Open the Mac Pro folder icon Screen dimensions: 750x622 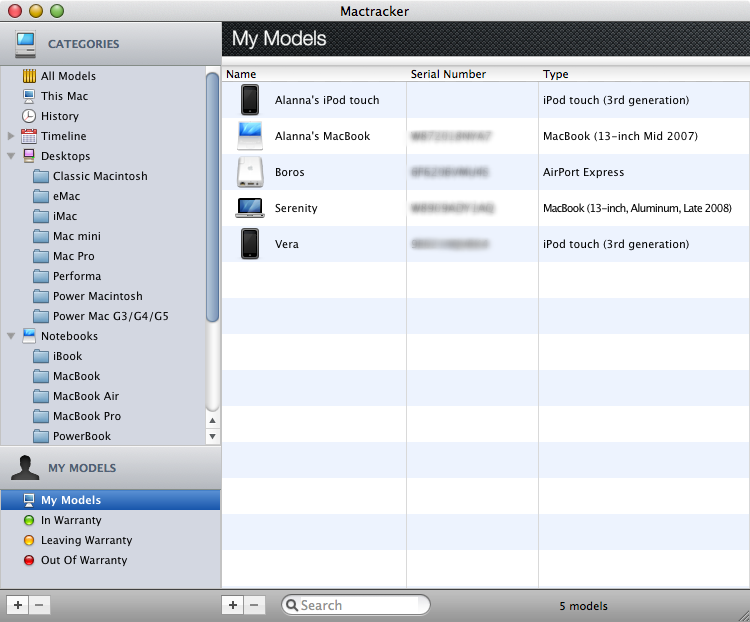pyautogui.click(x=41, y=256)
